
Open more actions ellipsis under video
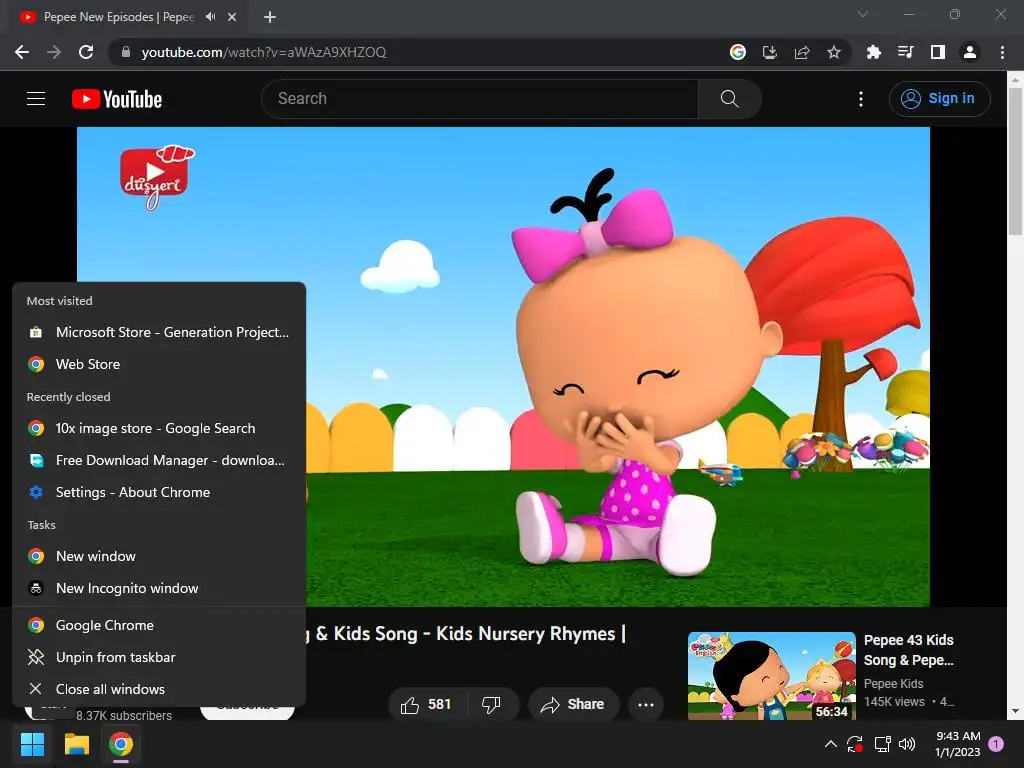[646, 705]
